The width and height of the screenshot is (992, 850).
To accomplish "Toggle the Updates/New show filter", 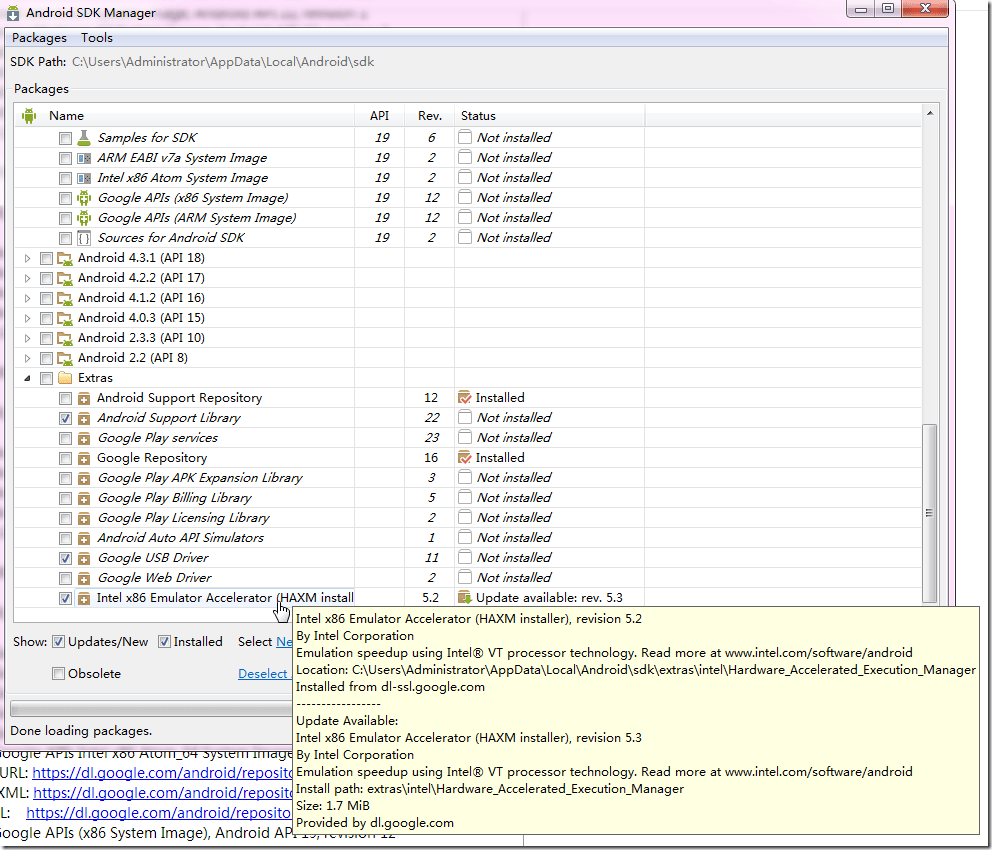I will [x=58, y=641].
